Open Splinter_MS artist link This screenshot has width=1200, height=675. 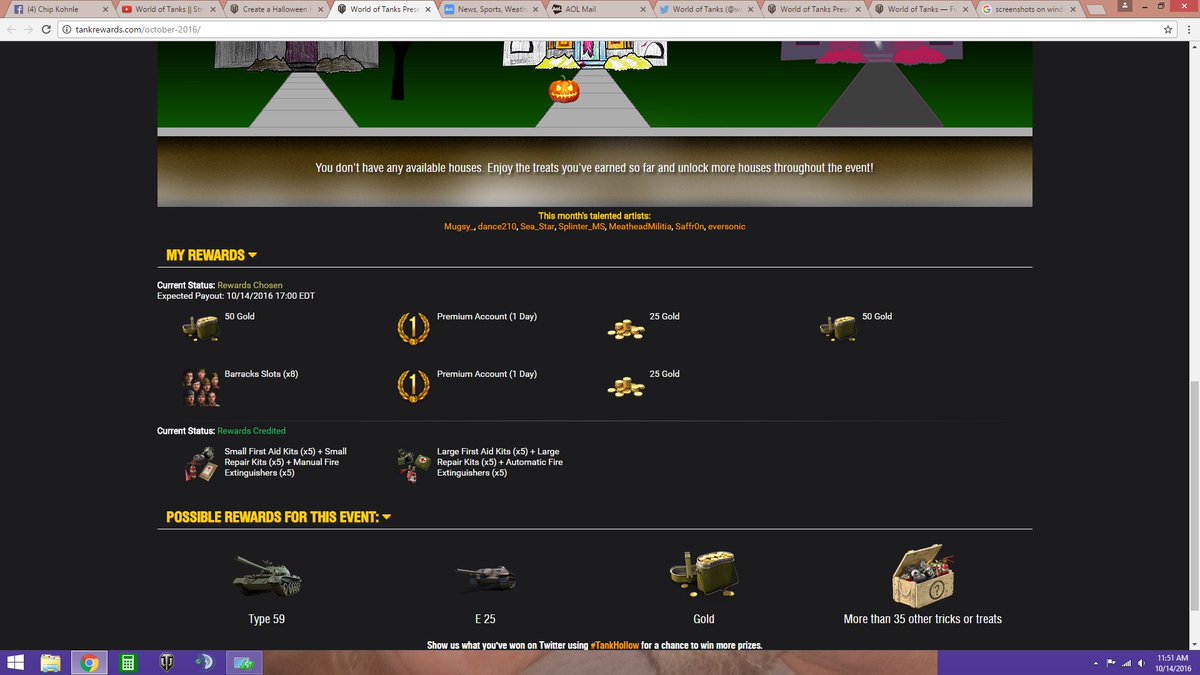[582, 227]
